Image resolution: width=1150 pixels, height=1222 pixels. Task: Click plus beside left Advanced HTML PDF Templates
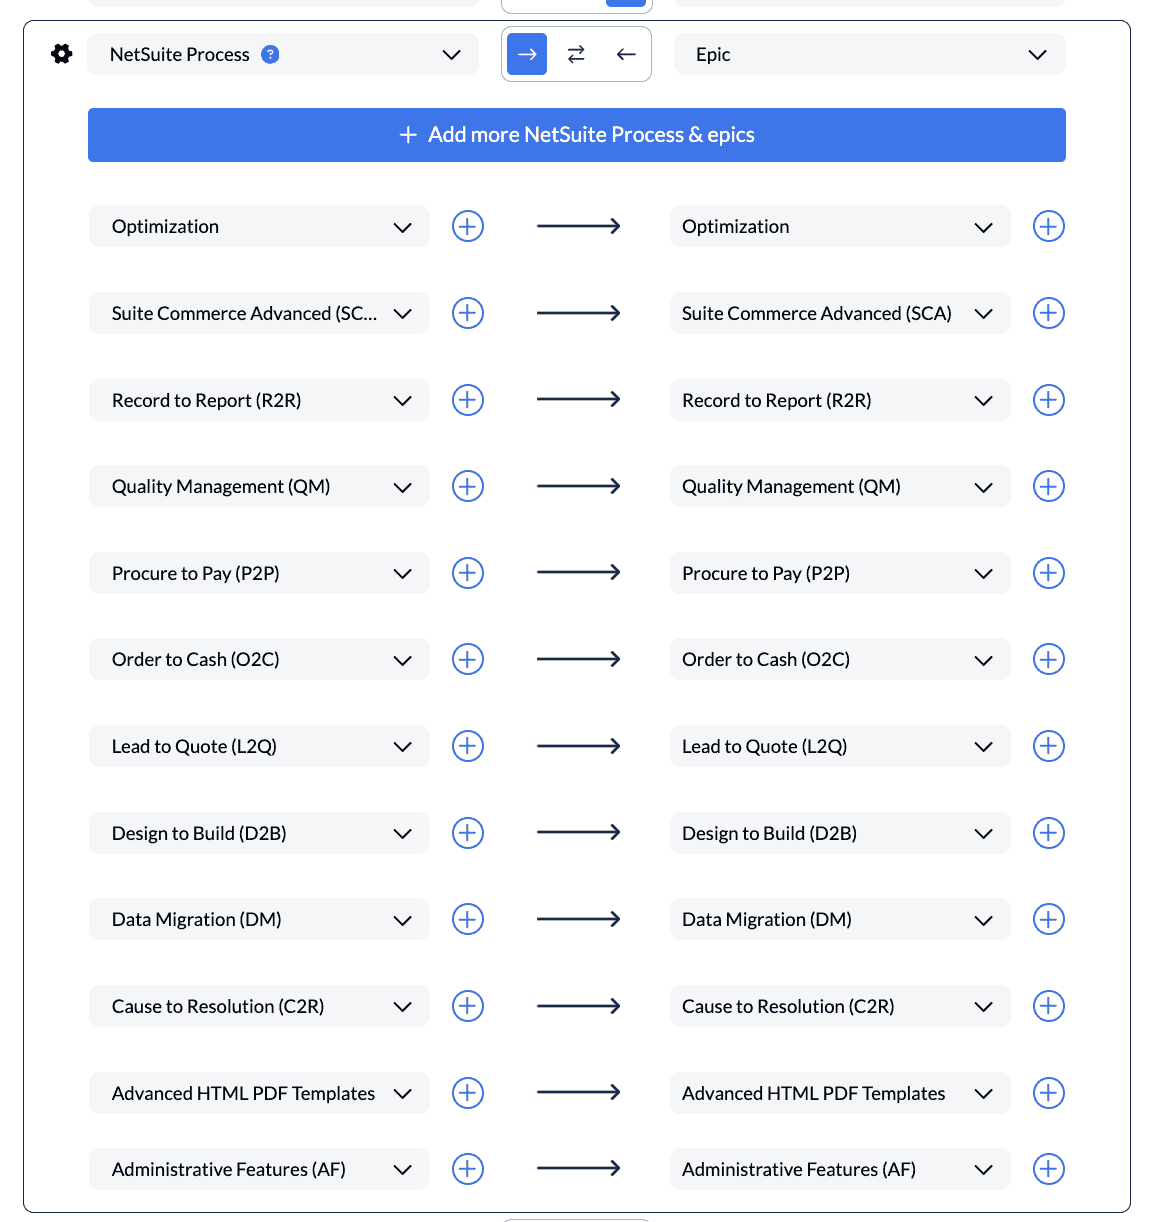coord(468,1093)
